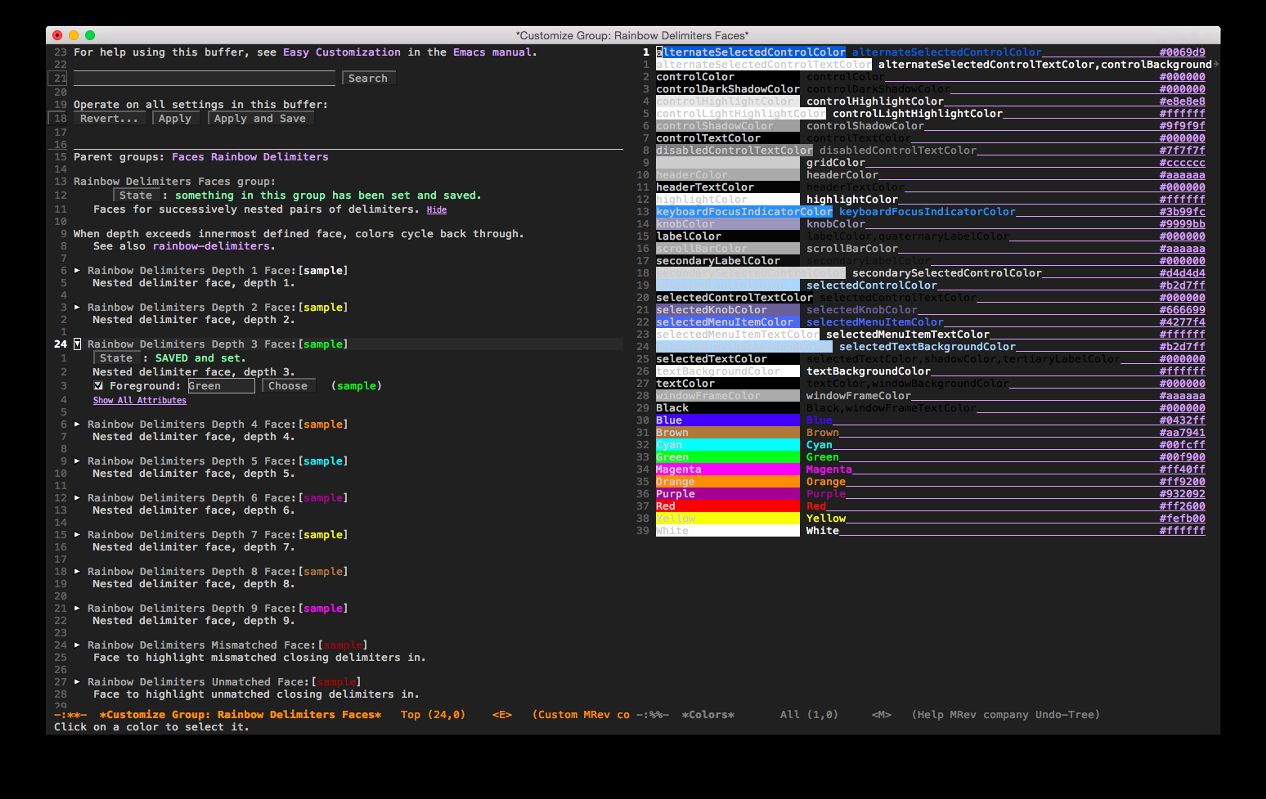Pick the Brown swatch in Colors list
Viewport: 1266px width, 799px height.
pyautogui.click(x=728, y=433)
